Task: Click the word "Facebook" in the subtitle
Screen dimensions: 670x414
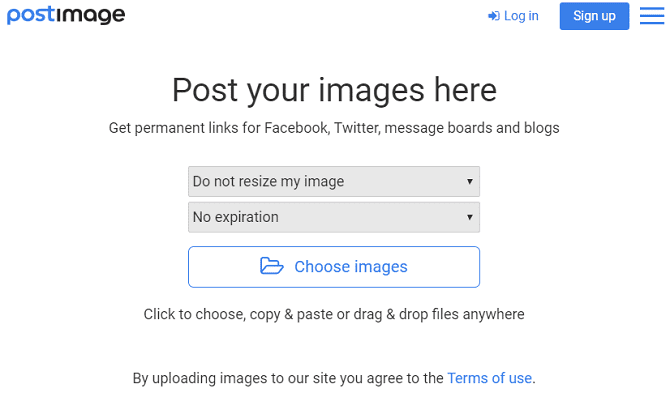Action: (295, 128)
